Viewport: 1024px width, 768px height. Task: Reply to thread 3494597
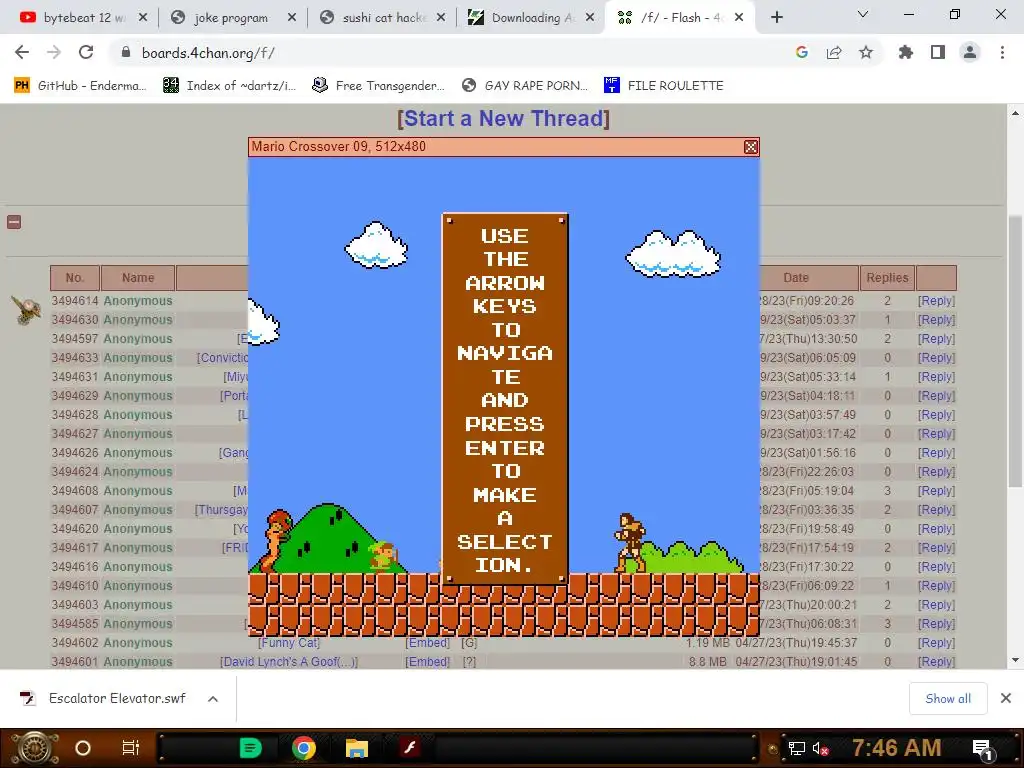click(x=936, y=338)
